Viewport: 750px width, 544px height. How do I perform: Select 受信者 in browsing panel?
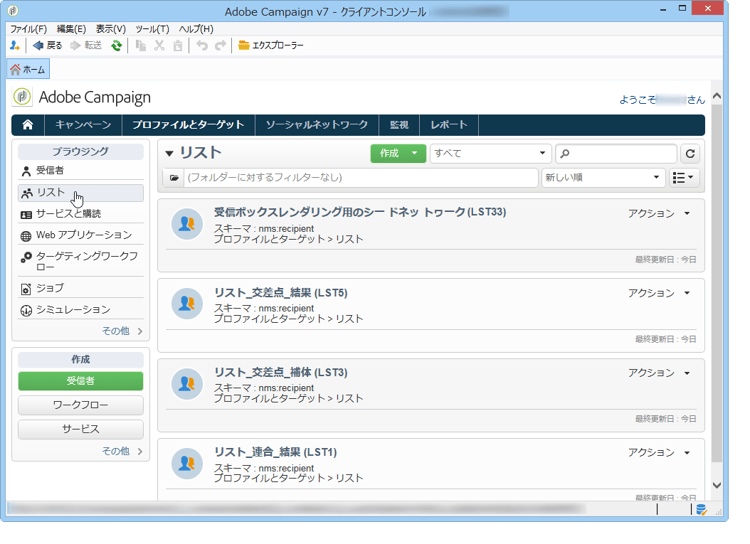tap(80, 170)
